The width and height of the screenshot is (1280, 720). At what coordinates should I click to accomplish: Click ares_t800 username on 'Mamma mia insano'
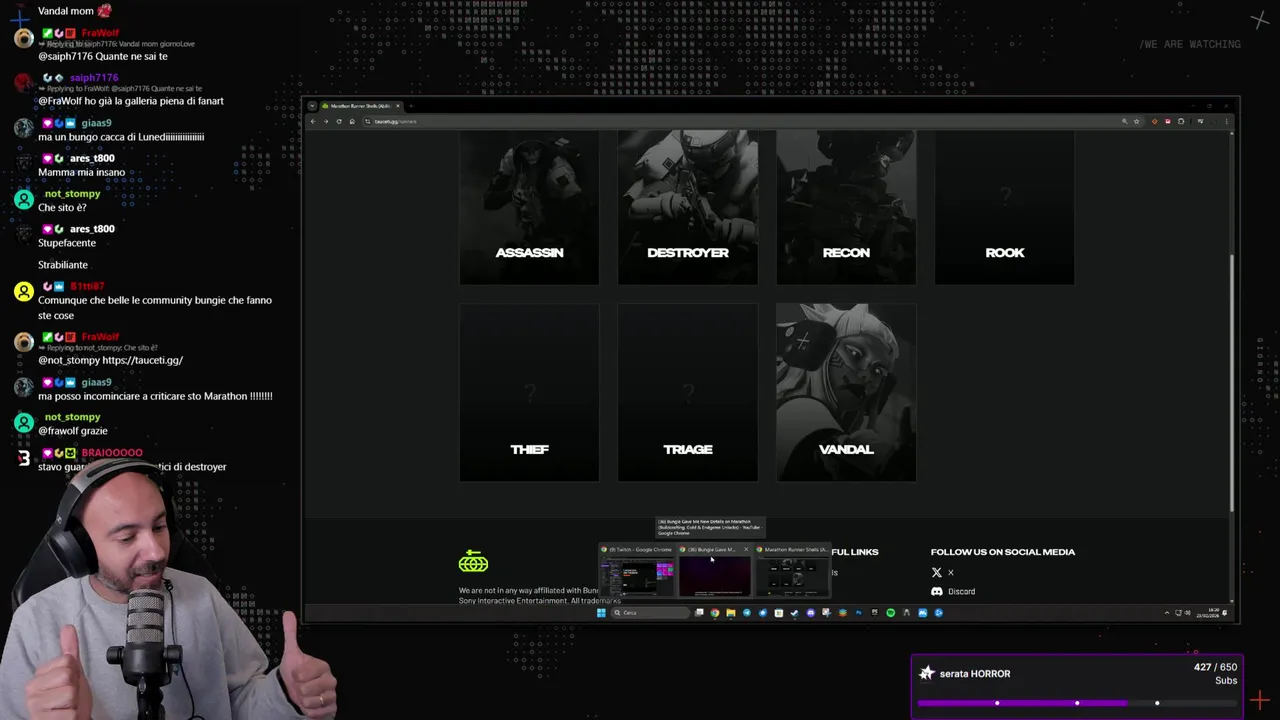92,158
